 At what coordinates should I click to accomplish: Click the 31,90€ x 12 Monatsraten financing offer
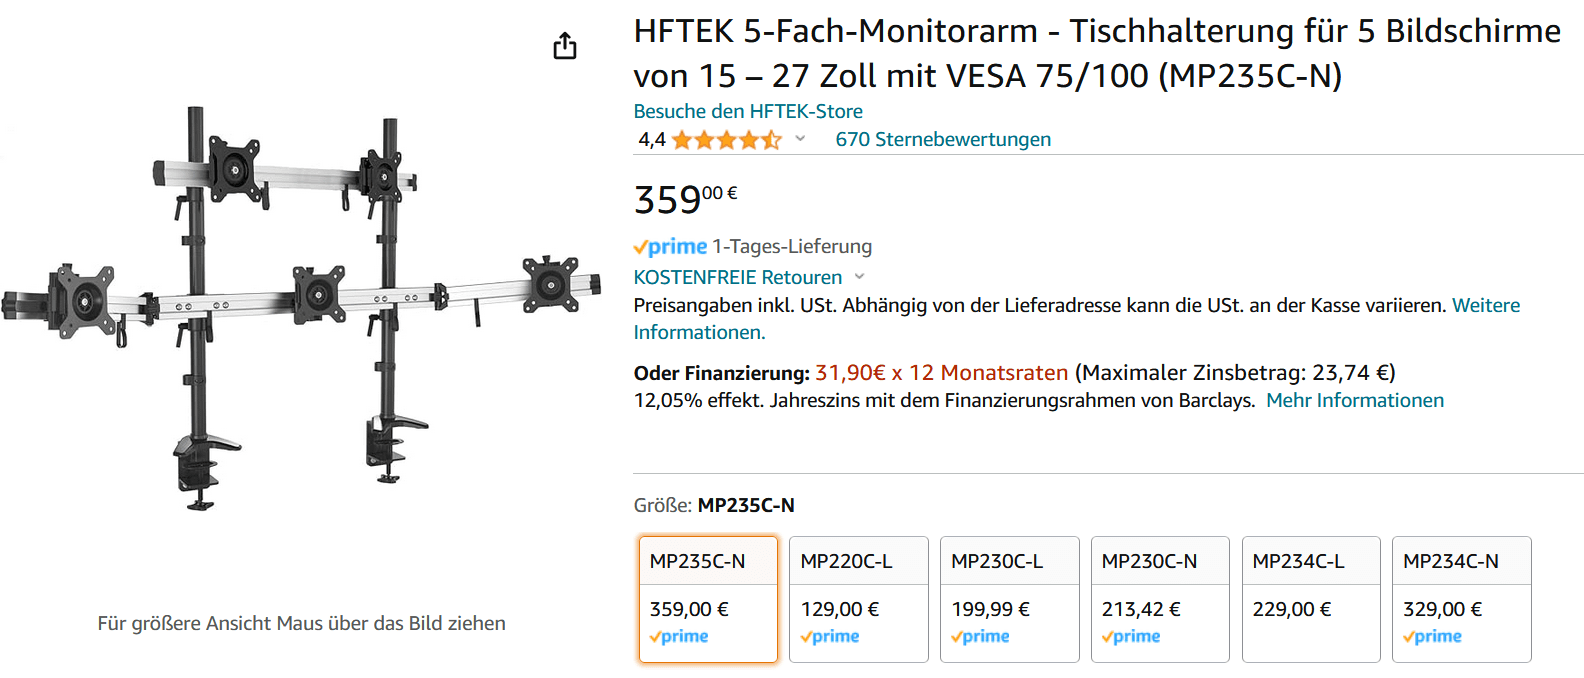pos(941,373)
